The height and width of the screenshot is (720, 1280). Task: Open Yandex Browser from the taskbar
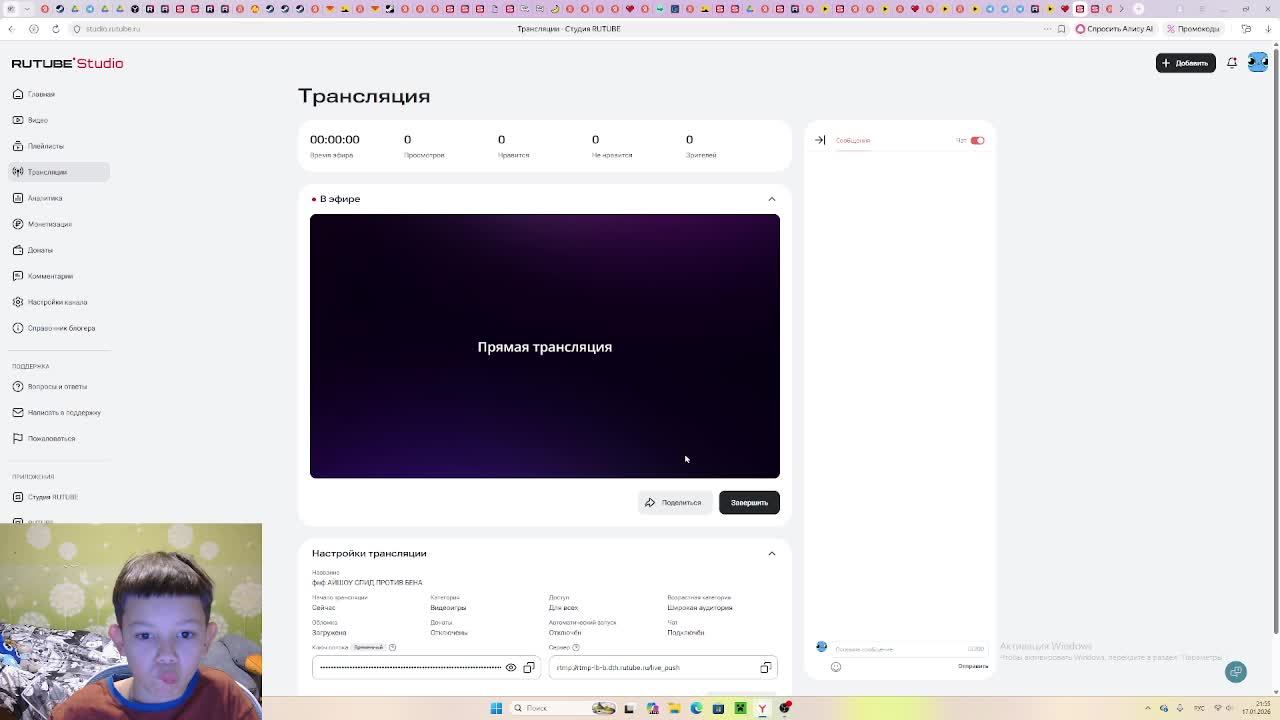click(x=762, y=708)
